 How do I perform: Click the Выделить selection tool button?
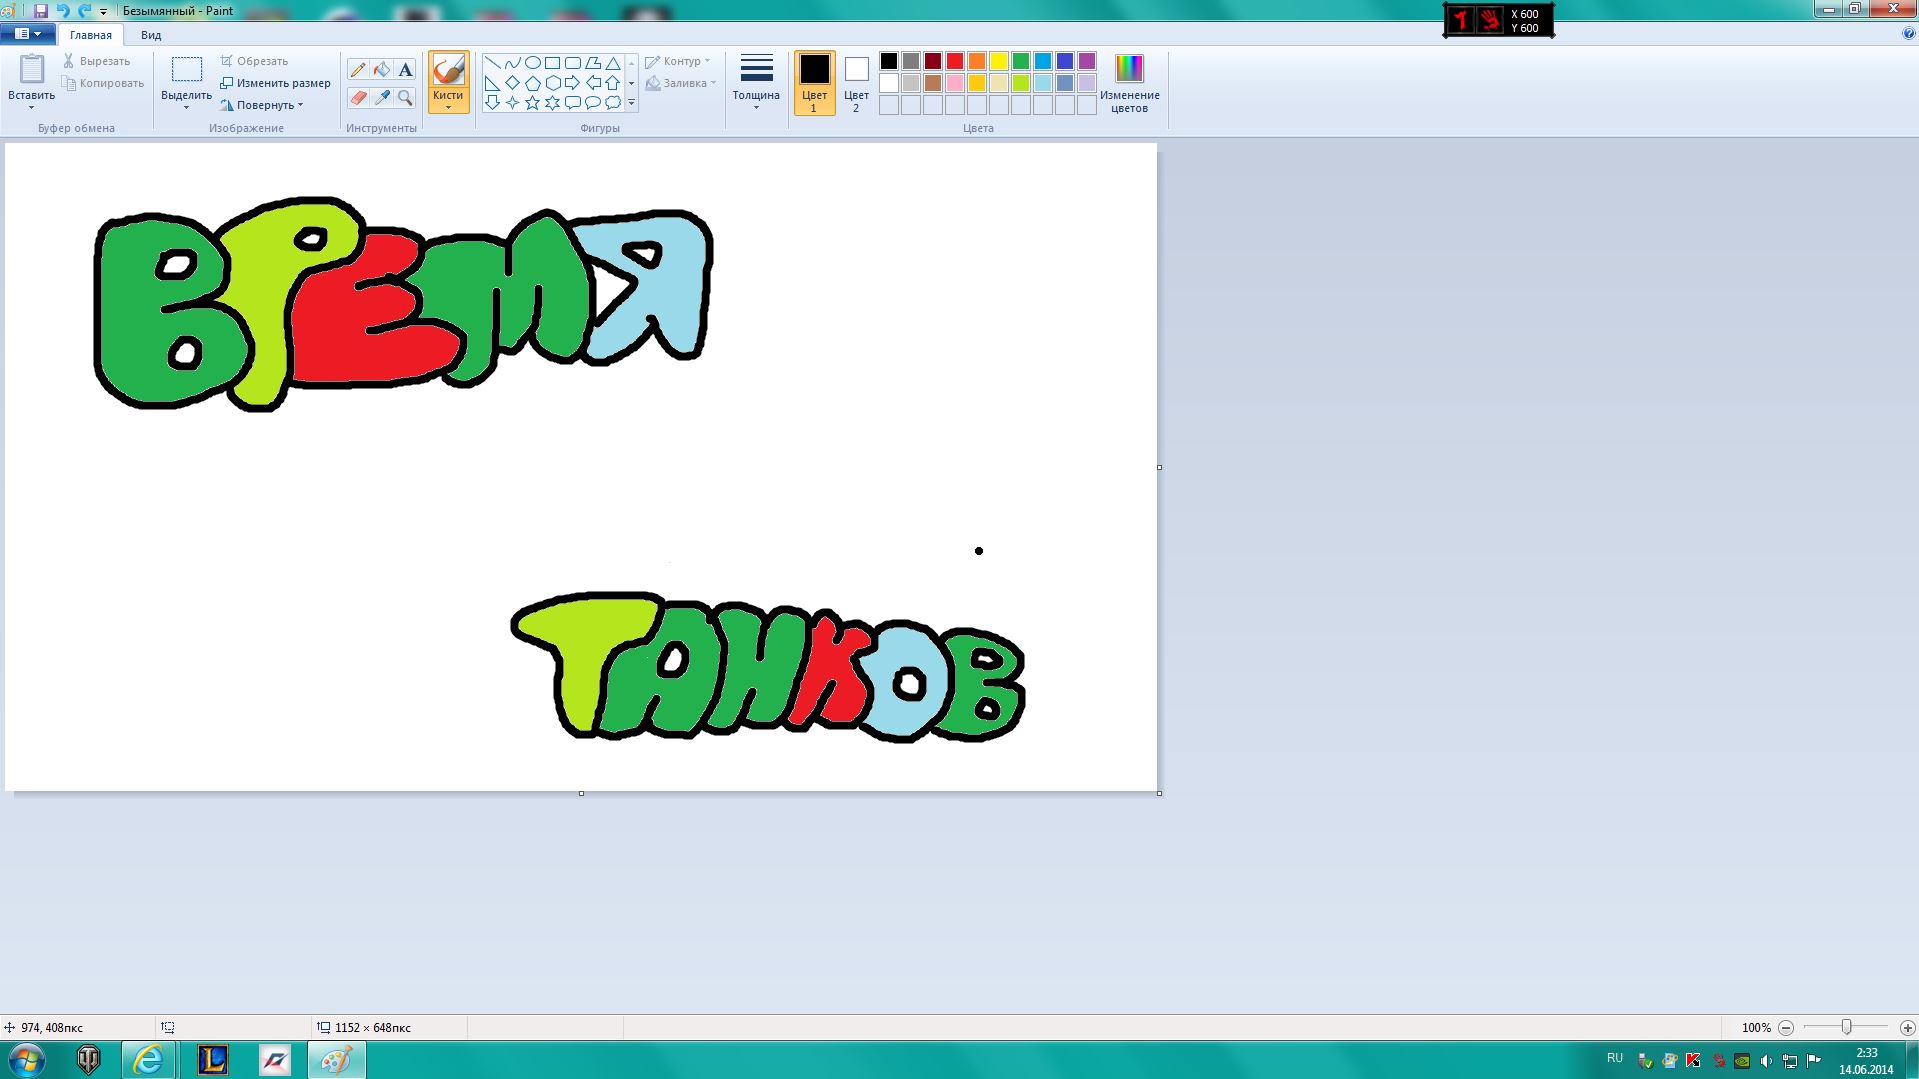click(x=186, y=77)
